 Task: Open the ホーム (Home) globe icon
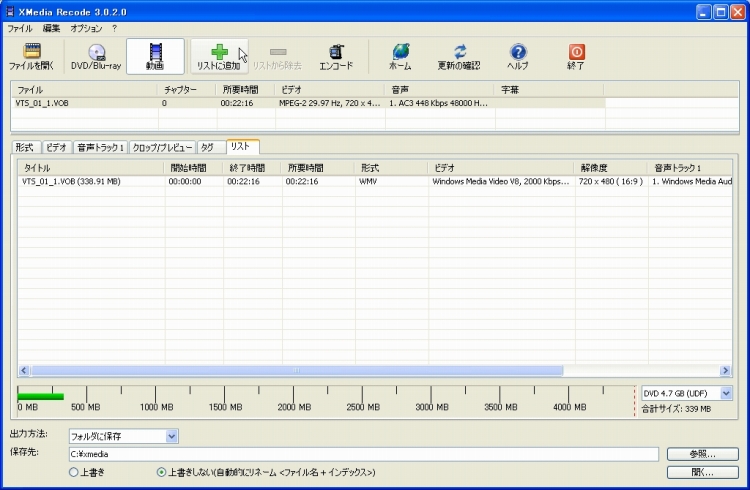[x=400, y=56]
